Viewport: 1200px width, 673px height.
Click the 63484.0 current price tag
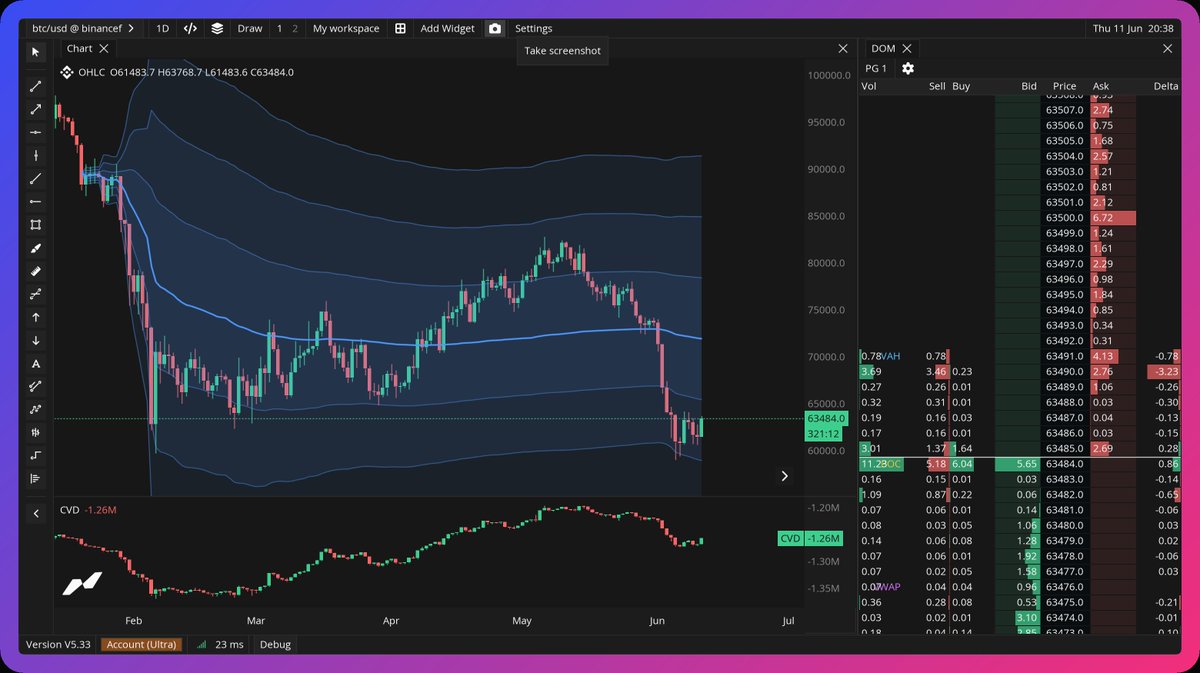pos(826,419)
